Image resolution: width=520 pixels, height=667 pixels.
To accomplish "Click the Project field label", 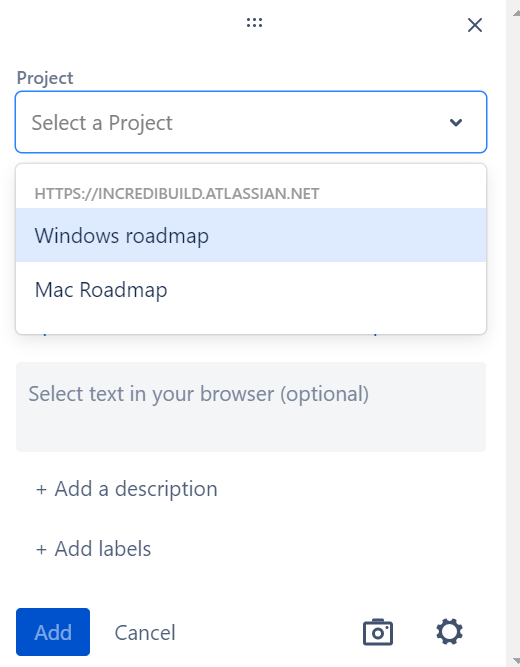I will [x=45, y=78].
